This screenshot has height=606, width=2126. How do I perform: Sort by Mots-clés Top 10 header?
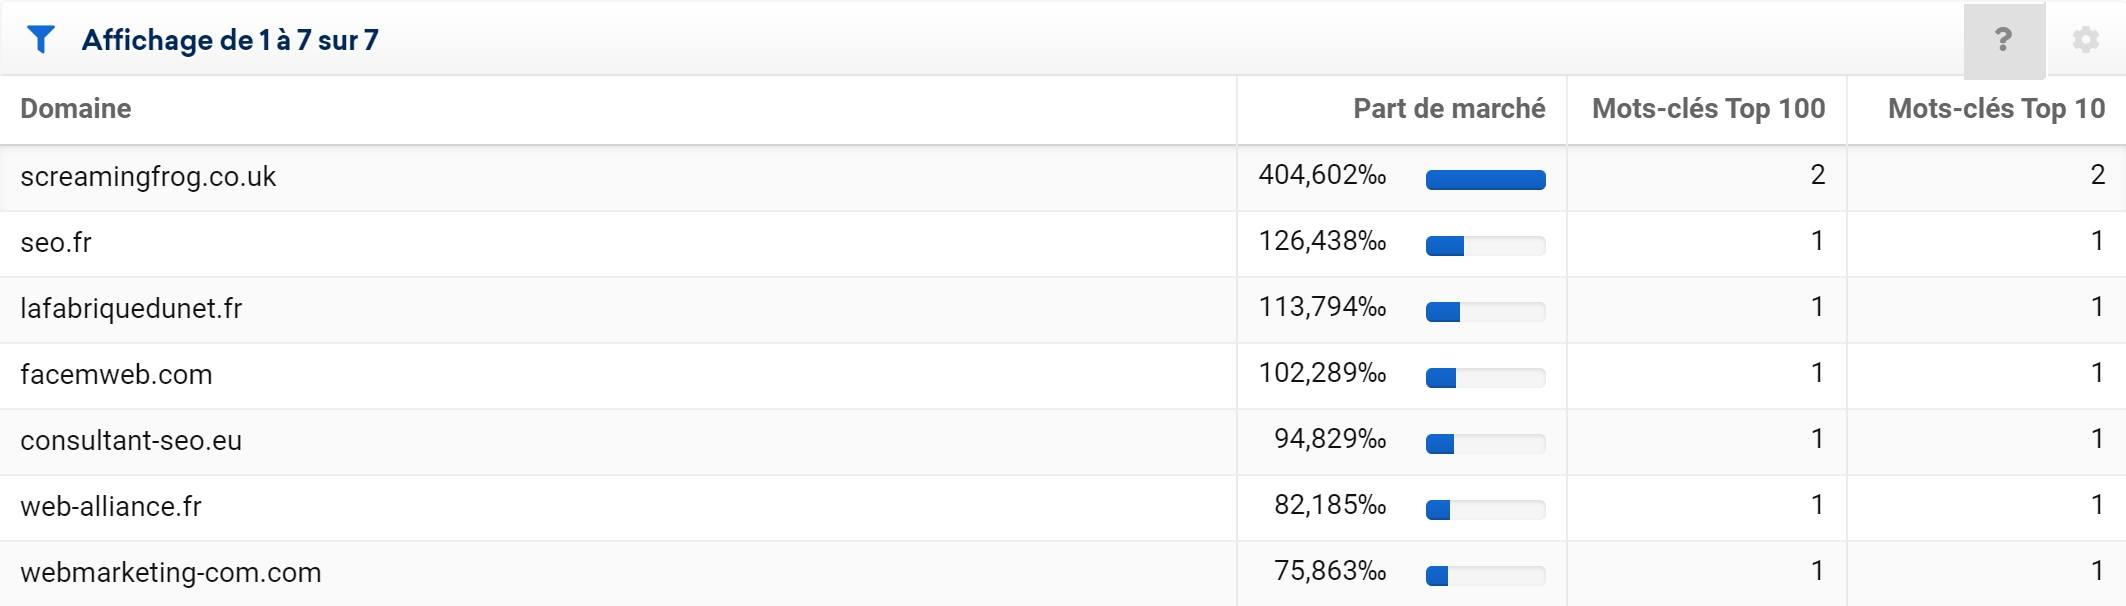pos(1995,109)
